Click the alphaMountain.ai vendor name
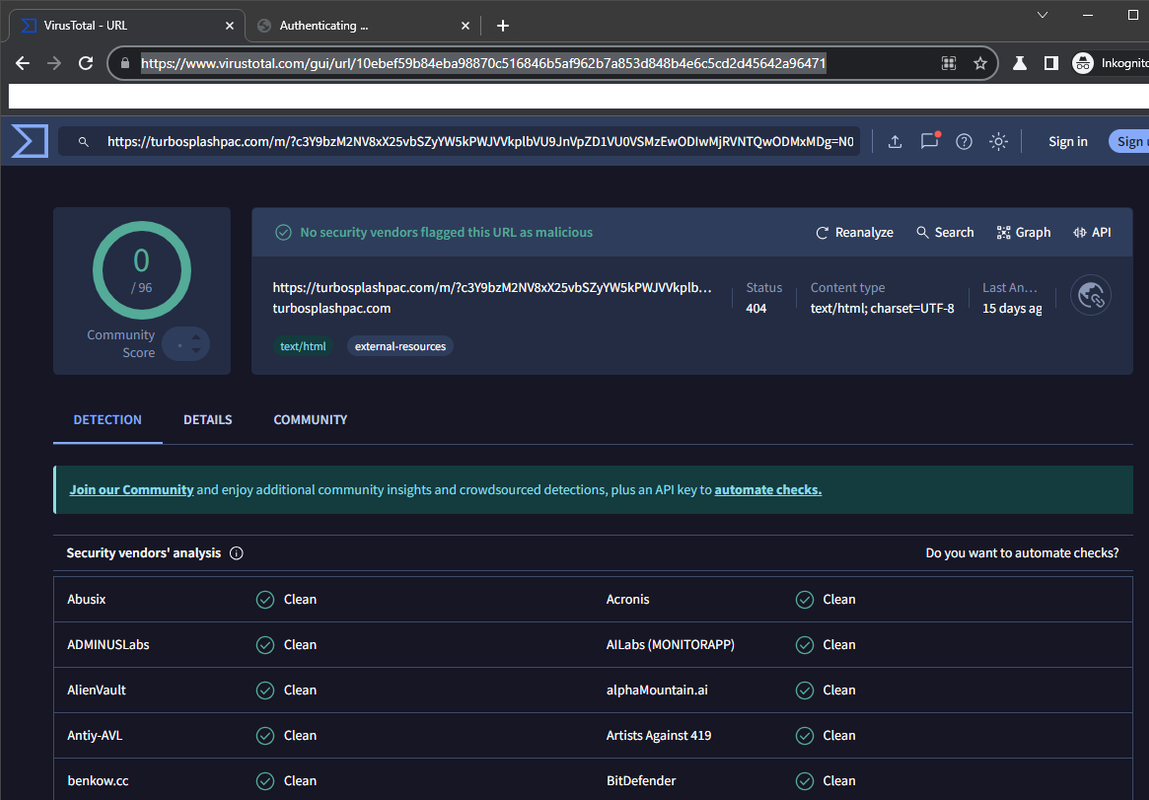The width and height of the screenshot is (1149, 800). (657, 690)
